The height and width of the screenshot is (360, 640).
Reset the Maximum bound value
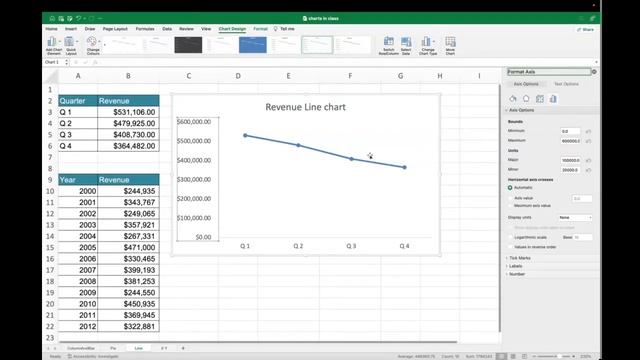(588, 141)
